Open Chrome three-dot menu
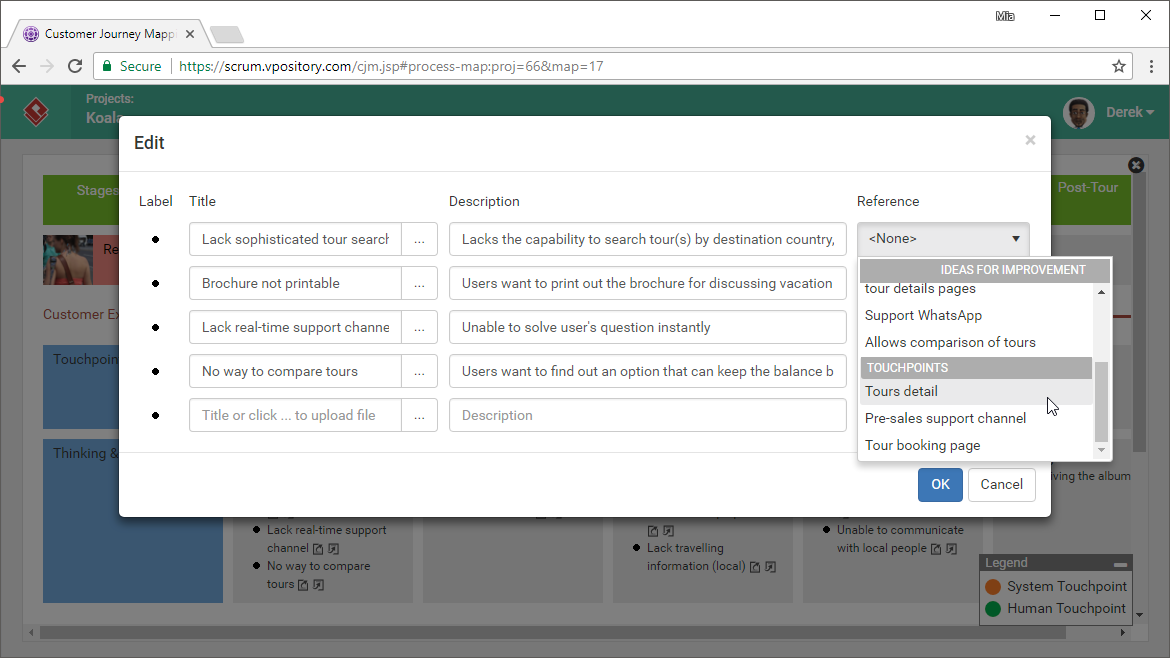1170x658 pixels. [1151, 66]
